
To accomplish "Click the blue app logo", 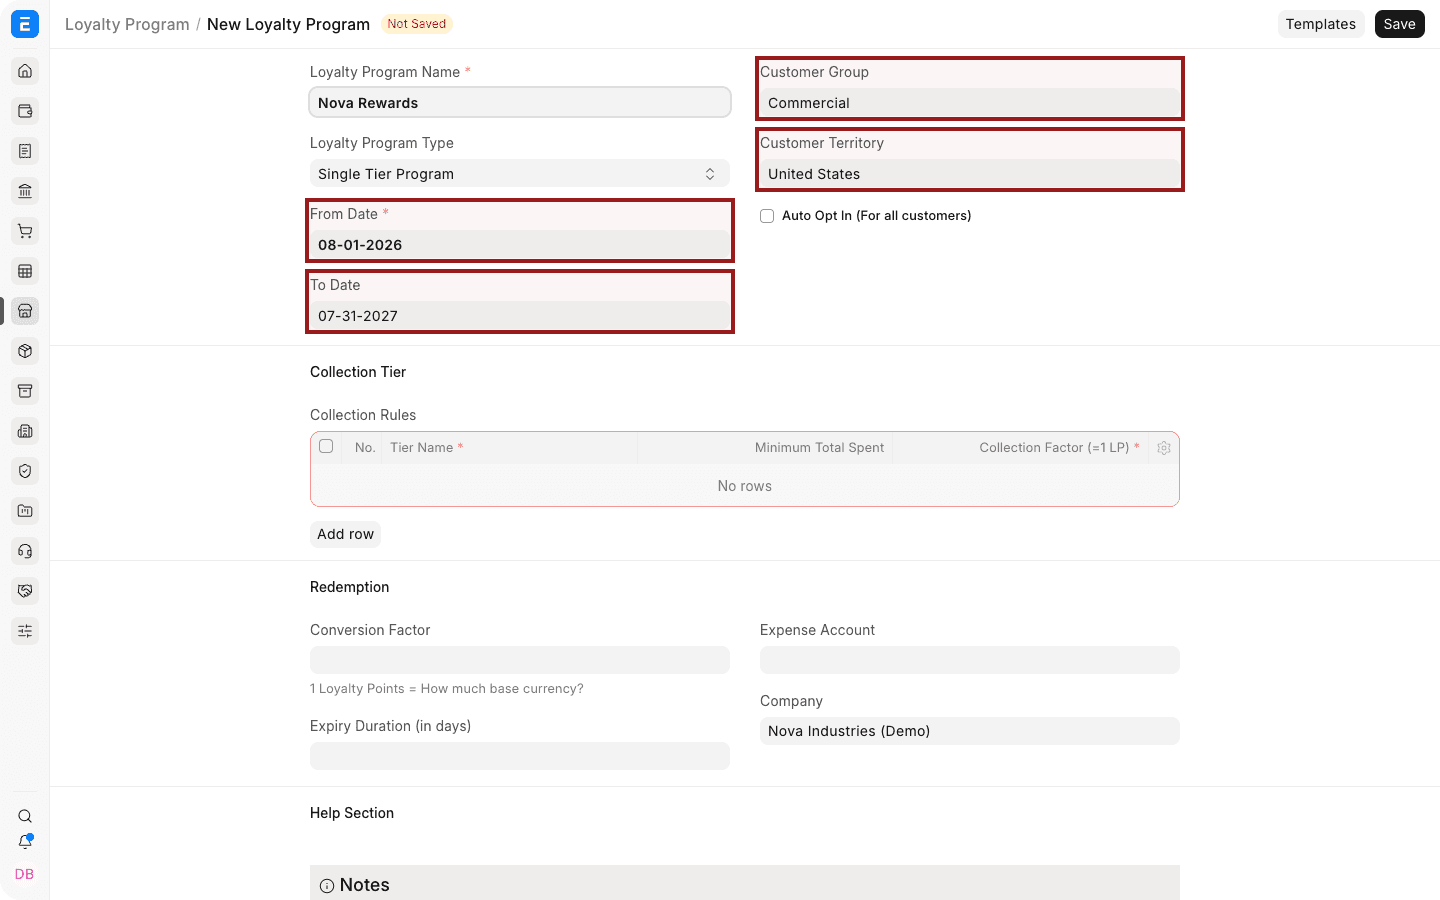I will (25, 24).
